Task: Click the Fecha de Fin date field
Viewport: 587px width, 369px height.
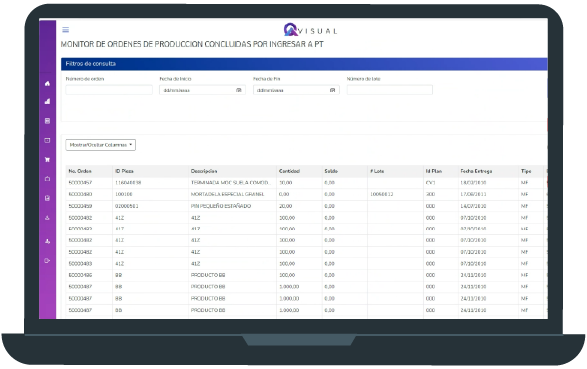Action: (296, 90)
